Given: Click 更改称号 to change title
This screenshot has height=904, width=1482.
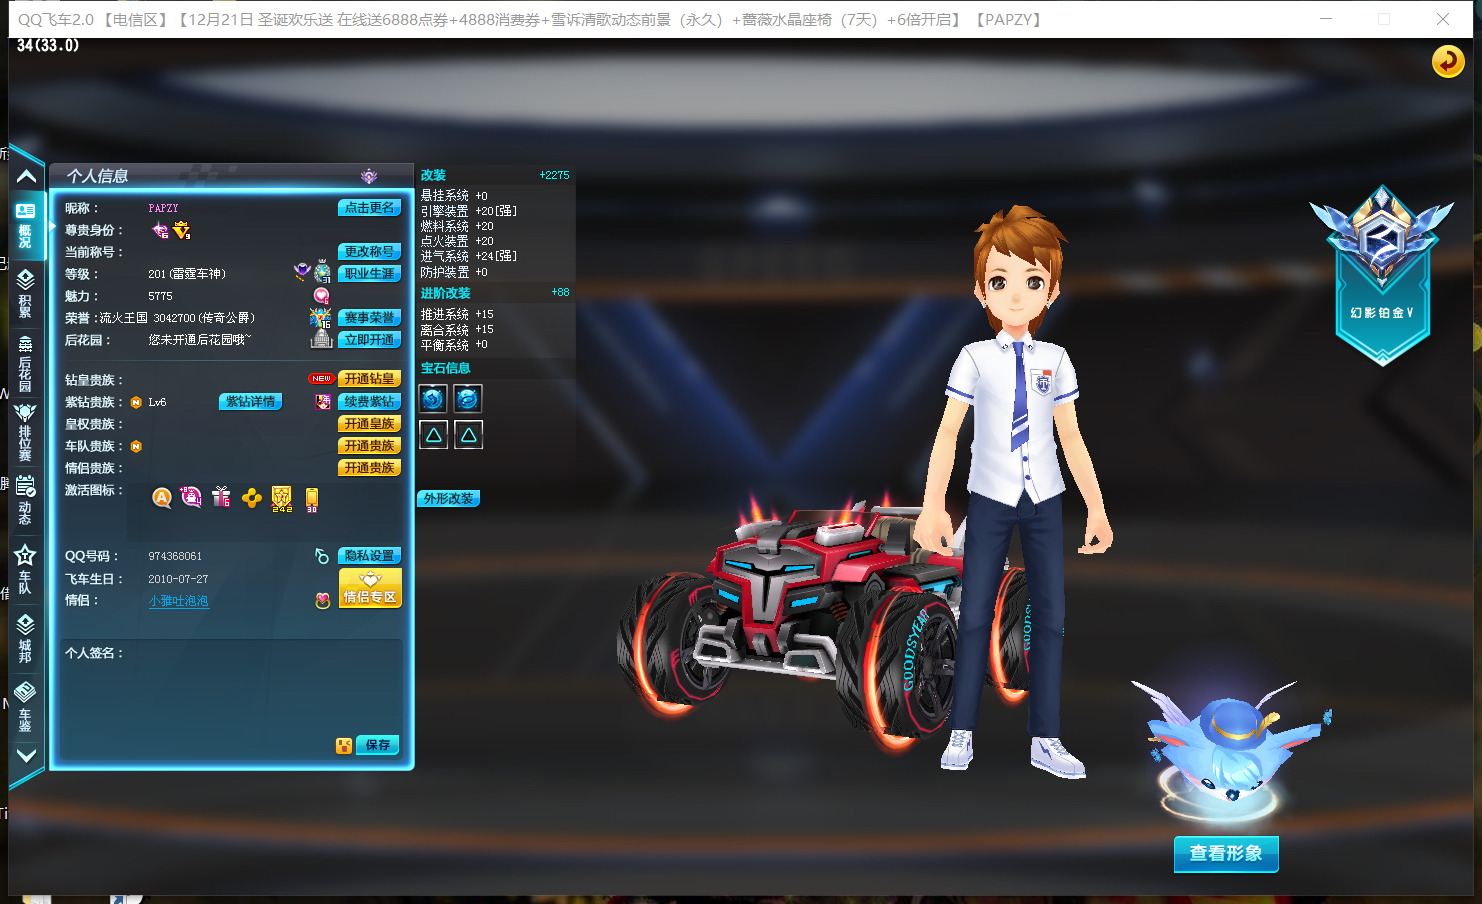Looking at the screenshot, I should click(369, 252).
